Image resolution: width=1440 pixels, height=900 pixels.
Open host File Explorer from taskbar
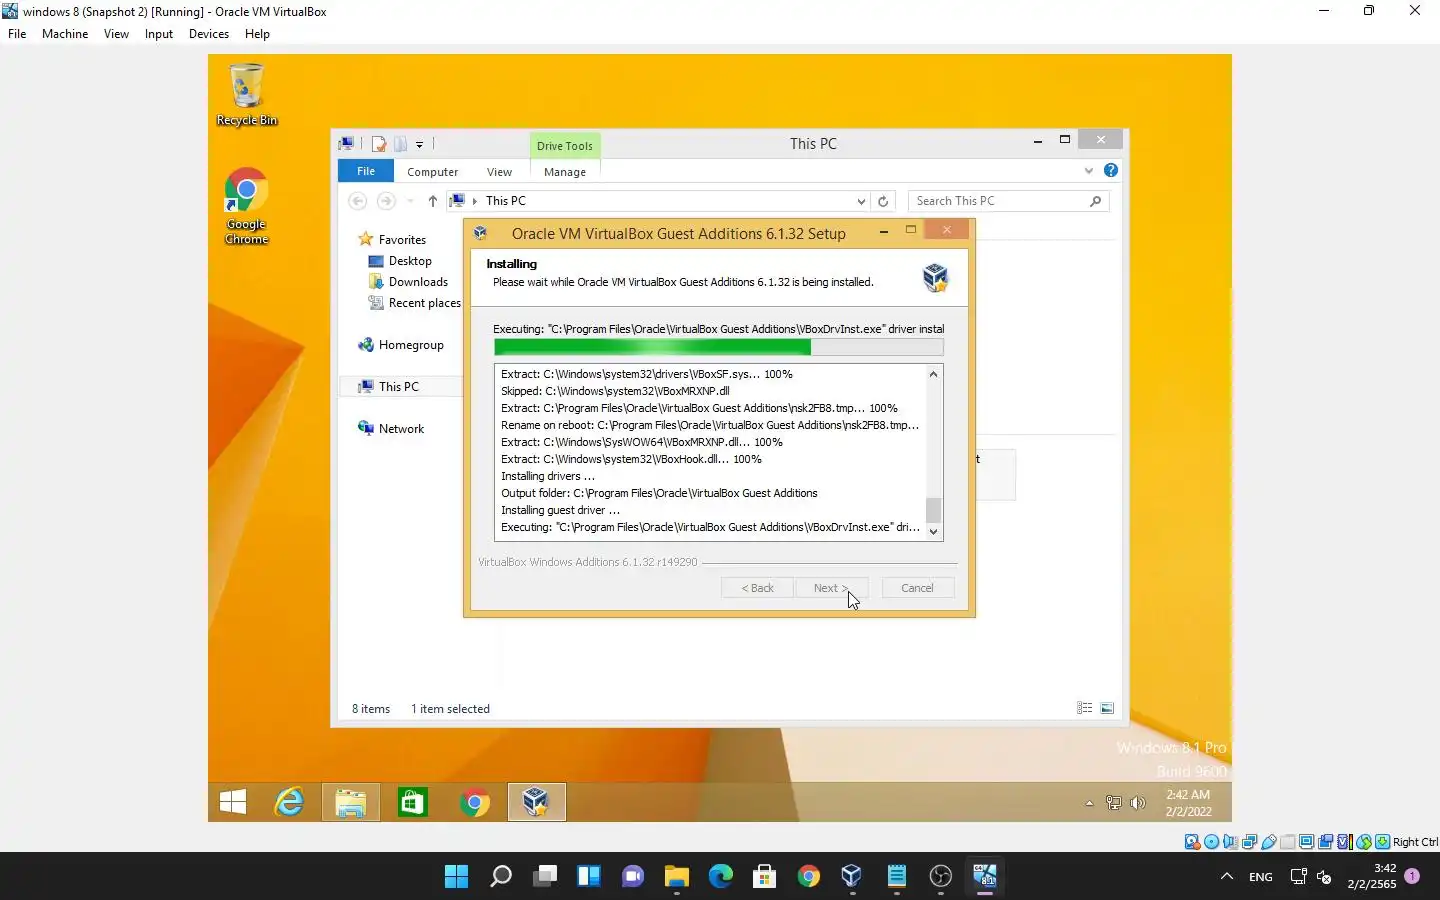click(x=677, y=877)
